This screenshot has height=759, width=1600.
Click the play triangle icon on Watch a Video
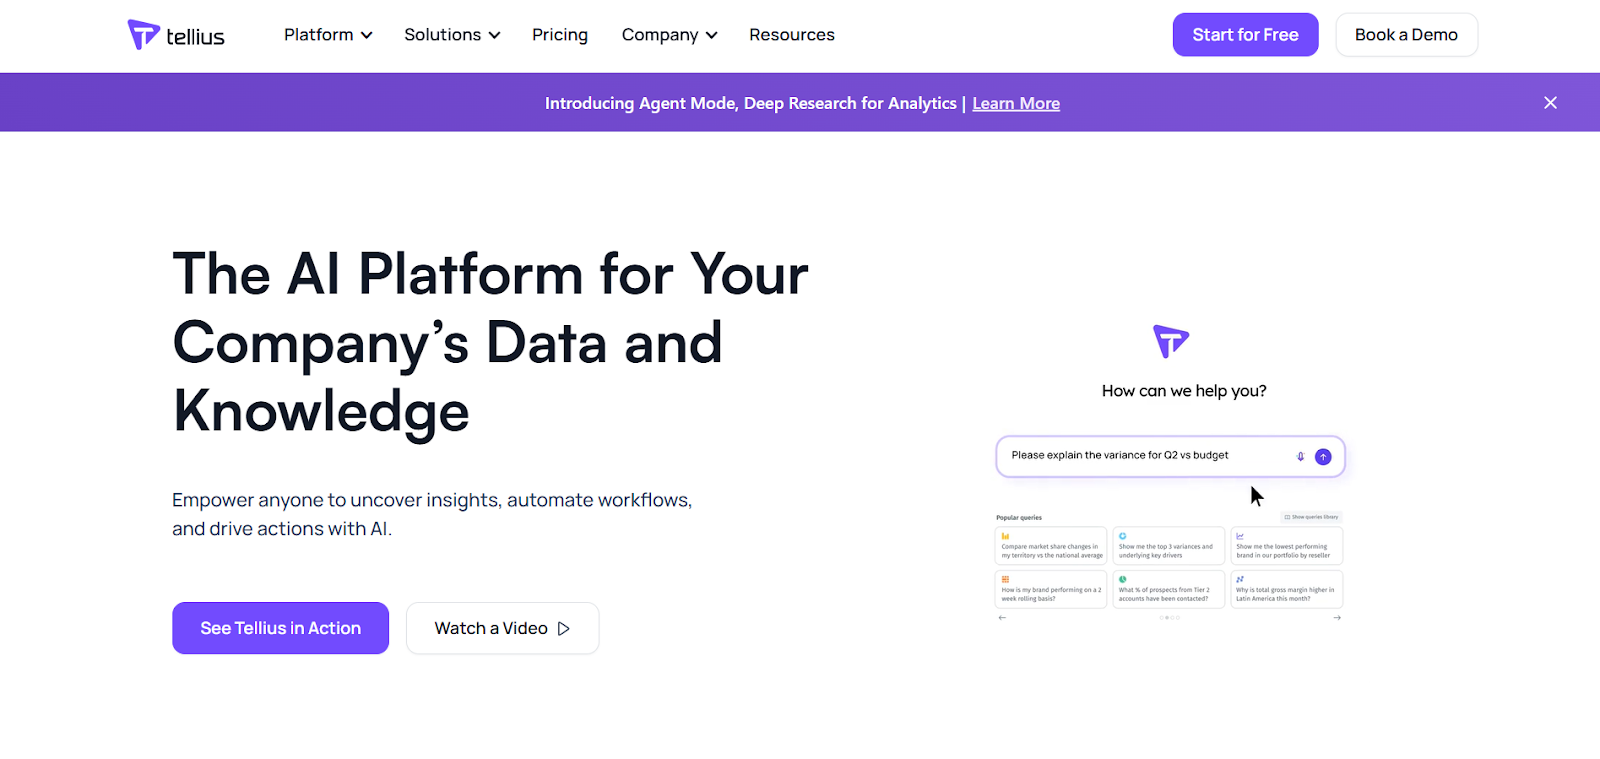tap(564, 629)
